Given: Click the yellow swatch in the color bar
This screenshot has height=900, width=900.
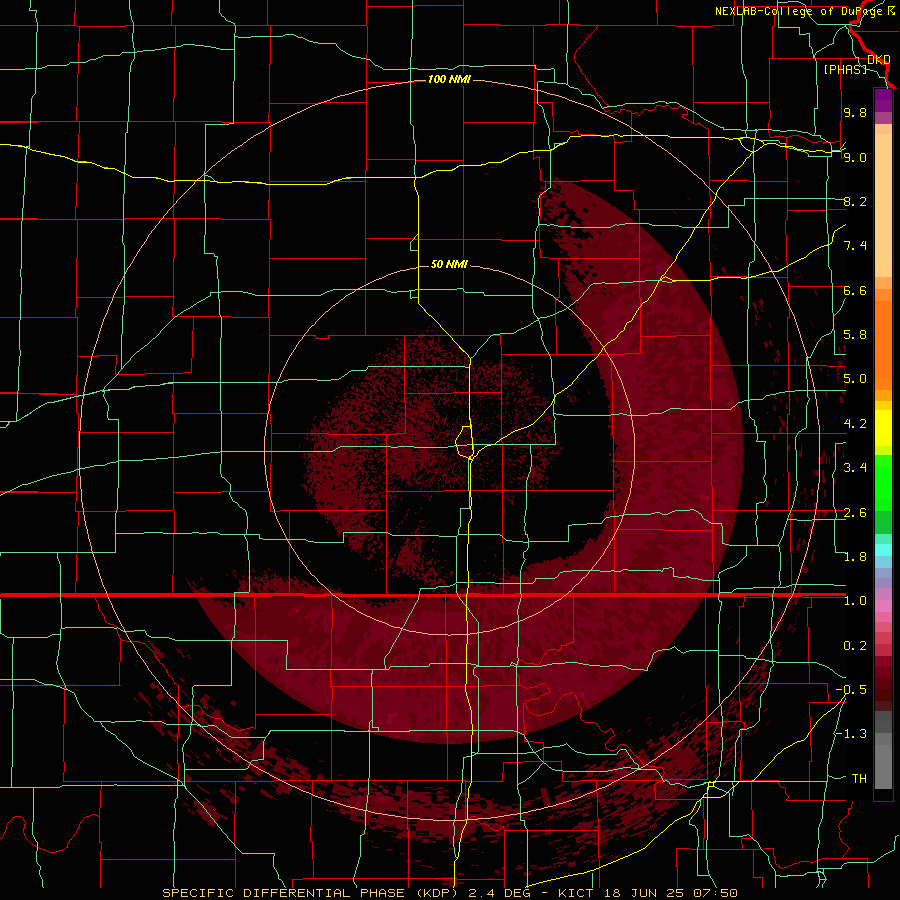Looking at the screenshot, I should [883, 428].
